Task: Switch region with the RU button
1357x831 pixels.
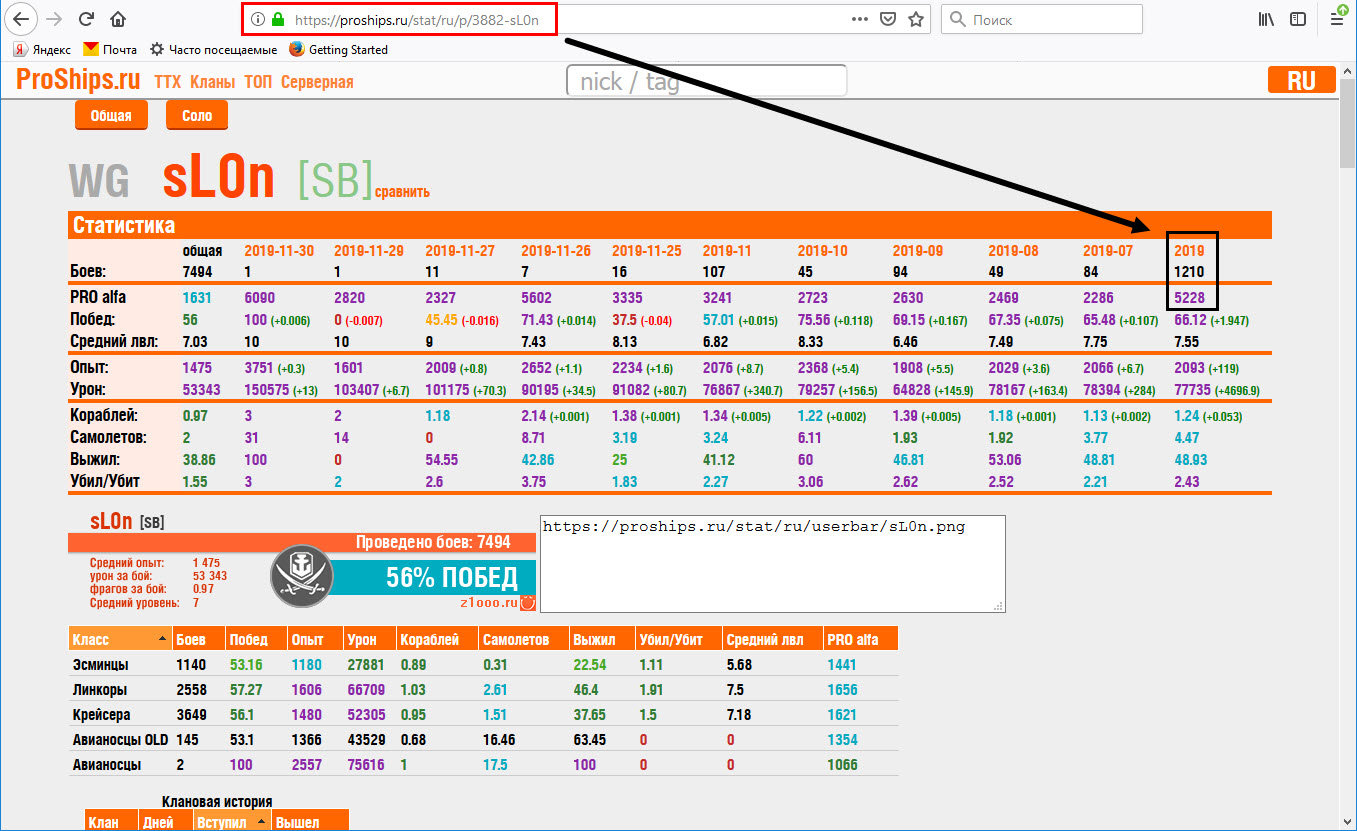Action: (x=1302, y=81)
